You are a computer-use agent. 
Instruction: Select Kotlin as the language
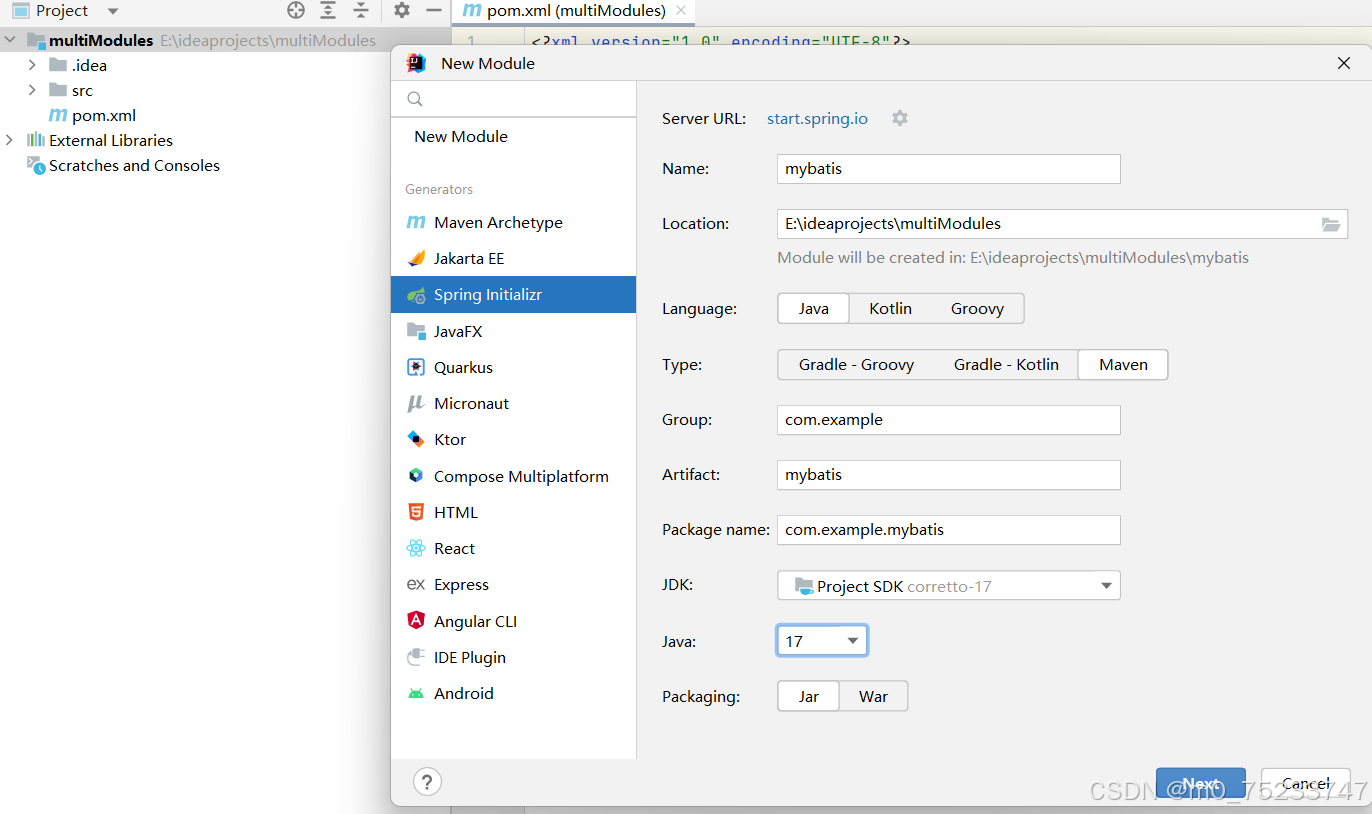(x=889, y=308)
